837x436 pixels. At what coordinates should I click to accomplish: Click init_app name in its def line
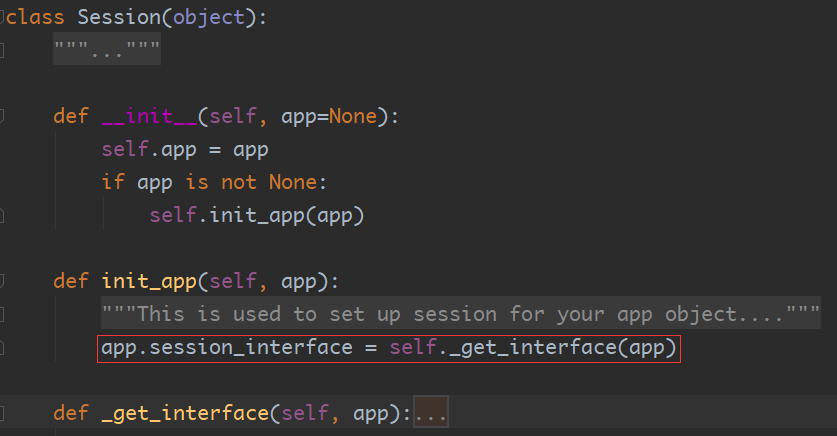[149, 282]
